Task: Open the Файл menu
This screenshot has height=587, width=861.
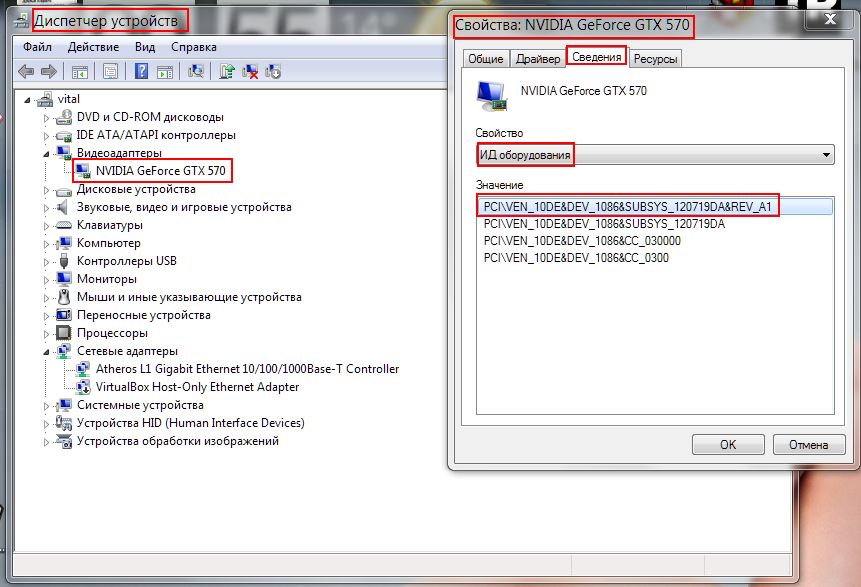Action: [x=37, y=47]
